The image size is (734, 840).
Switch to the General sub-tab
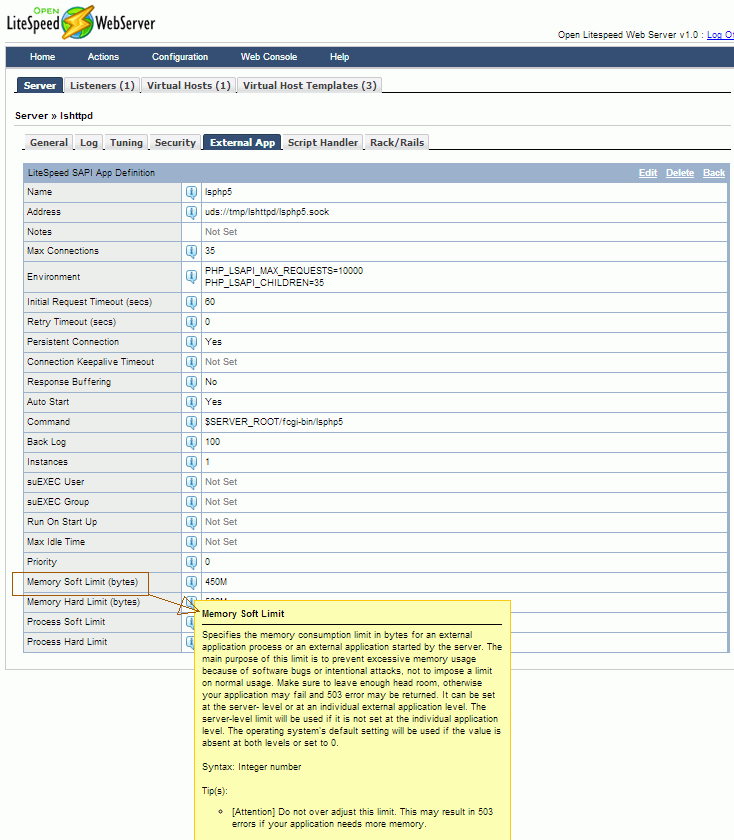pyautogui.click(x=49, y=142)
